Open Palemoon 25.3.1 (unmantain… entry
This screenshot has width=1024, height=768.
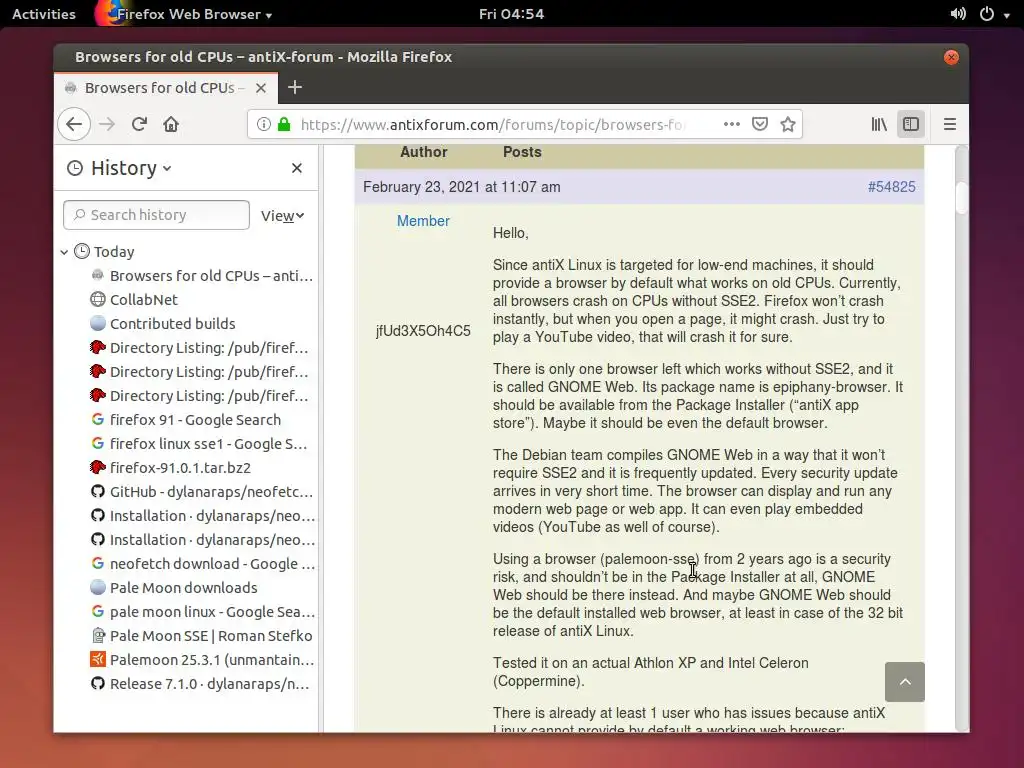pos(202,660)
